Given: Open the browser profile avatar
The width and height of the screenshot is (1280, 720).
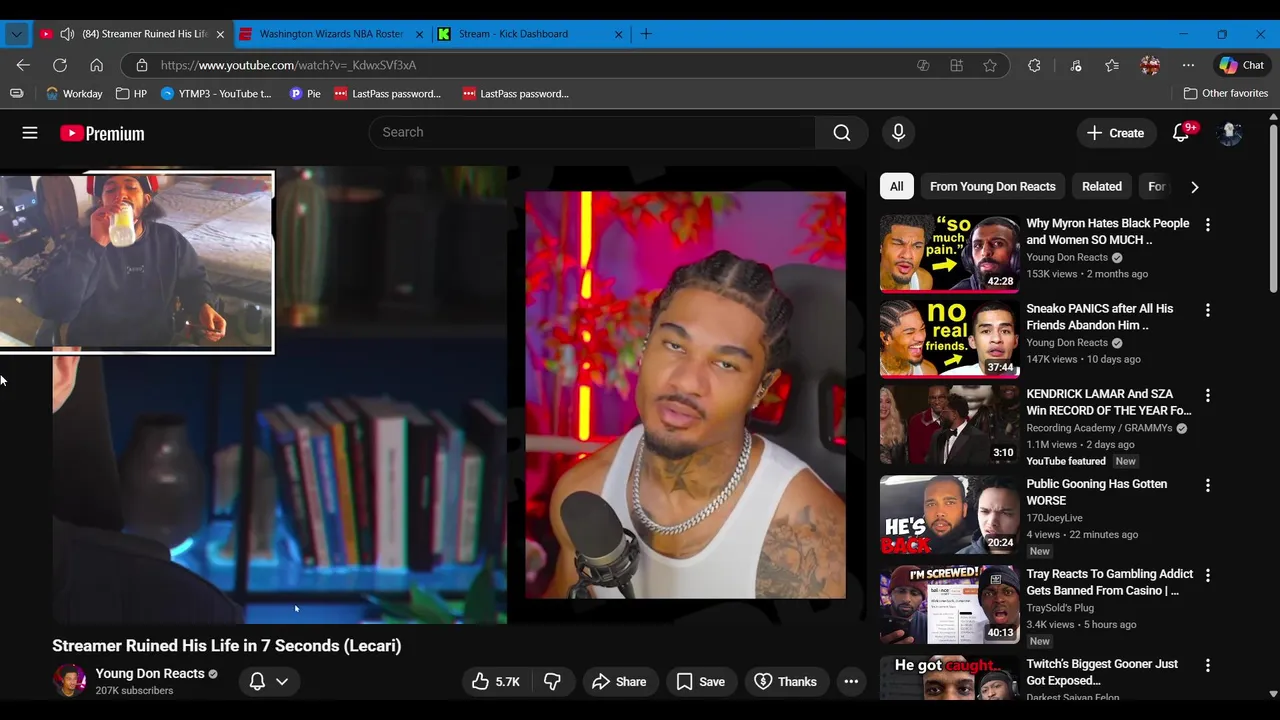Looking at the screenshot, I should [x=1150, y=65].
